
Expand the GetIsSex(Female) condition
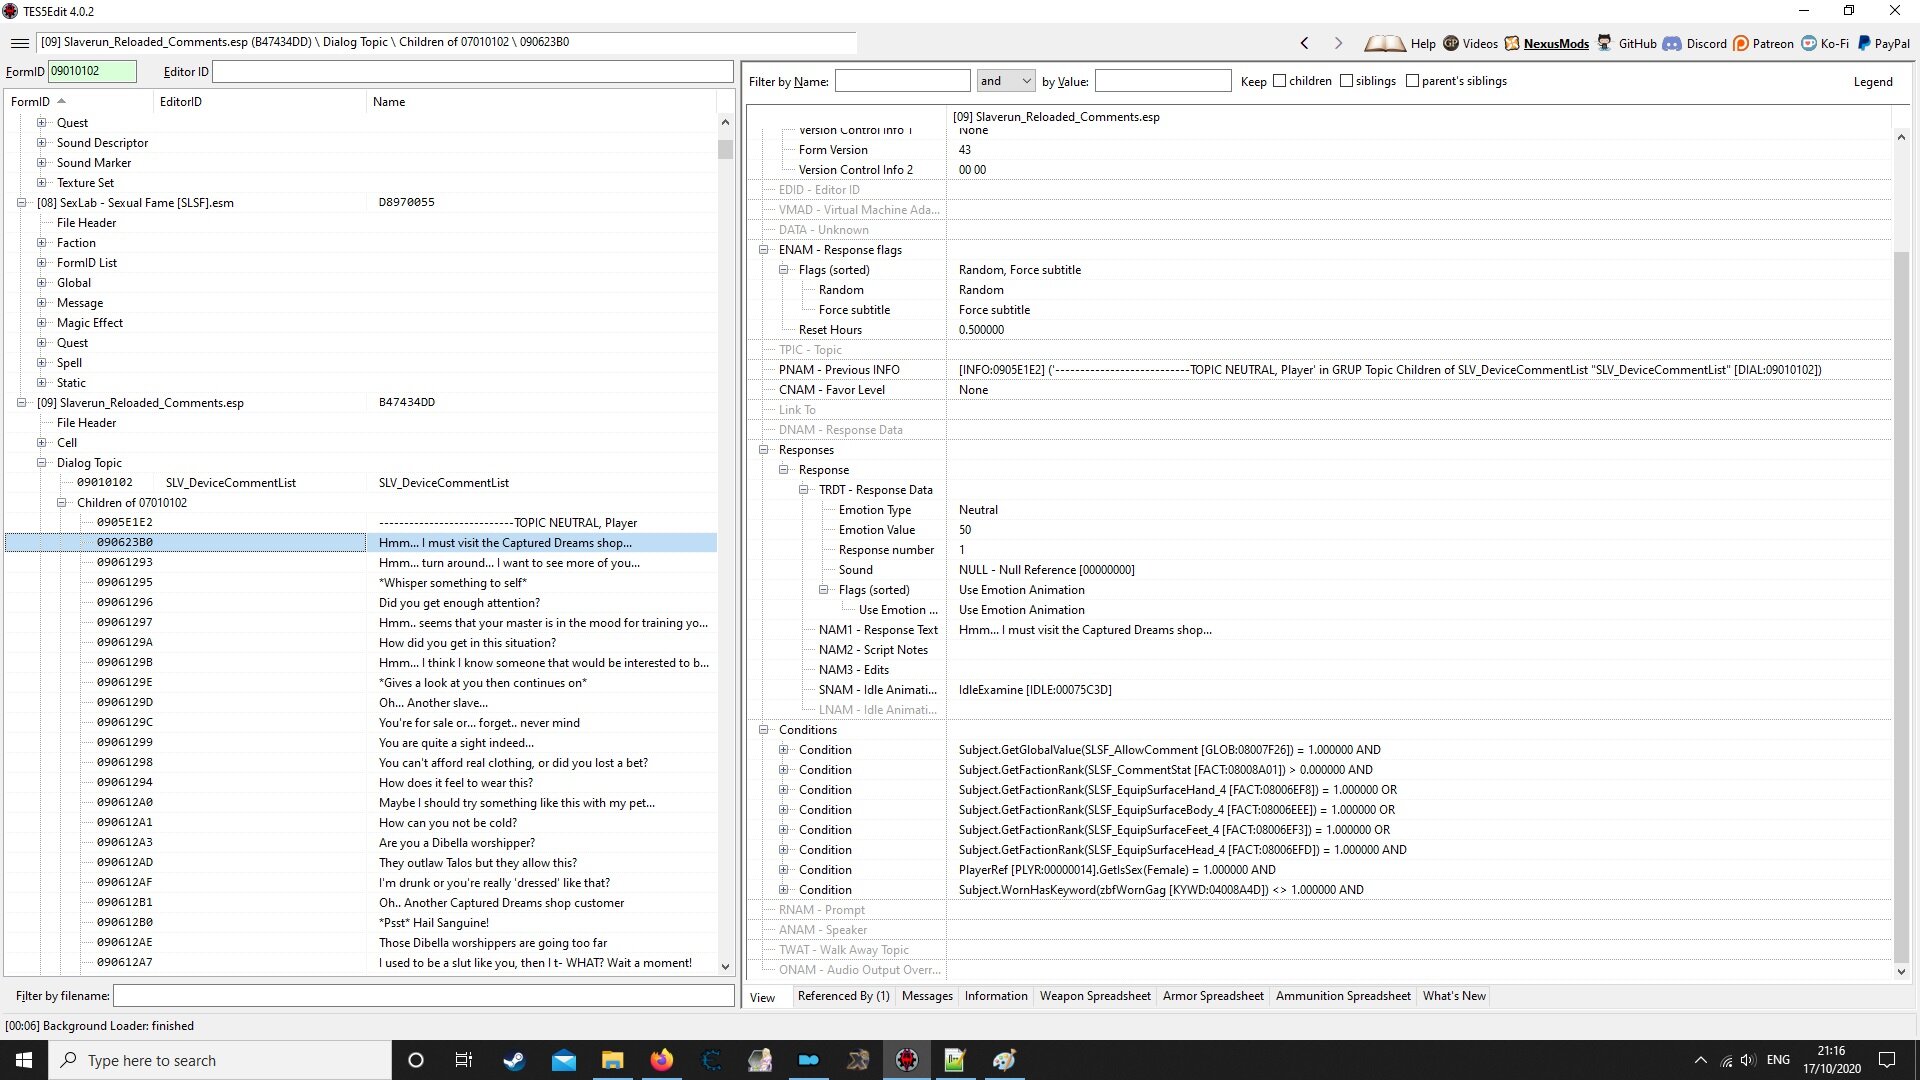(783, 870)
